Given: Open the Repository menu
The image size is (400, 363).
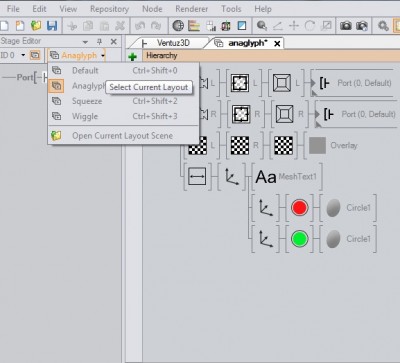Looking at the screenshot, I should (110, 9).
